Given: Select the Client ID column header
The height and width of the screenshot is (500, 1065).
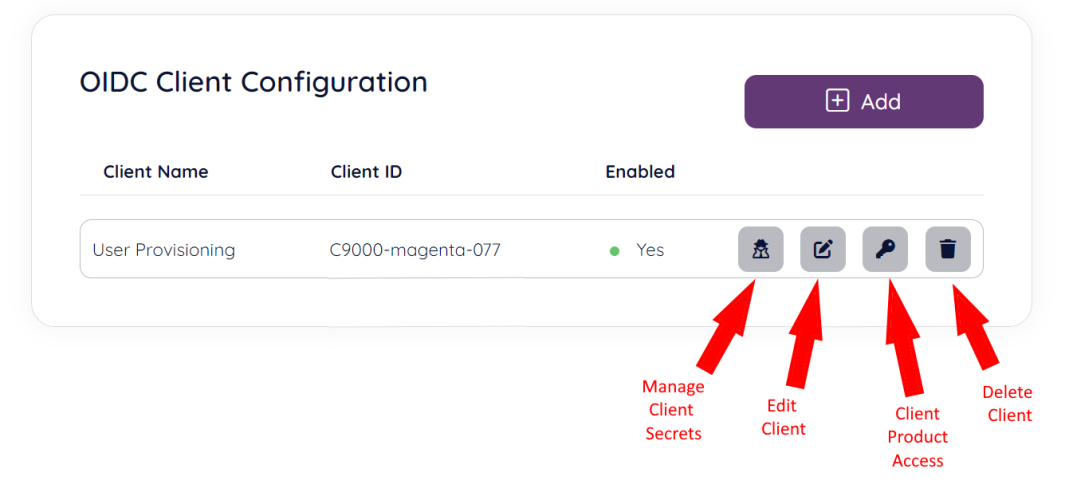Looking at the screenshot, I should [366, 172].
